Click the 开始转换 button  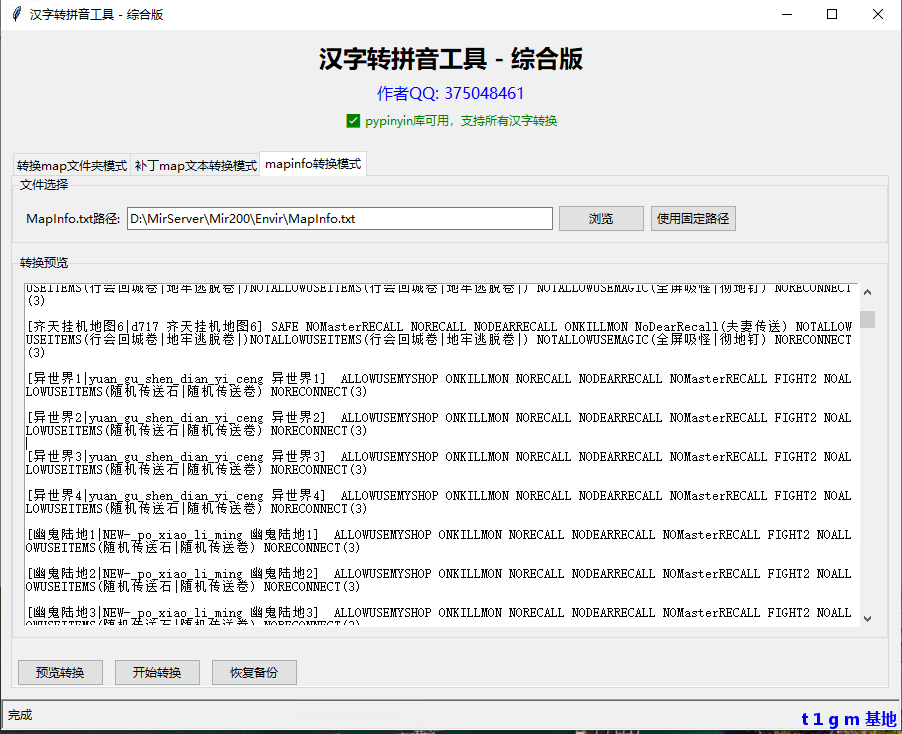pyautogui.click(x=157, y=672)
